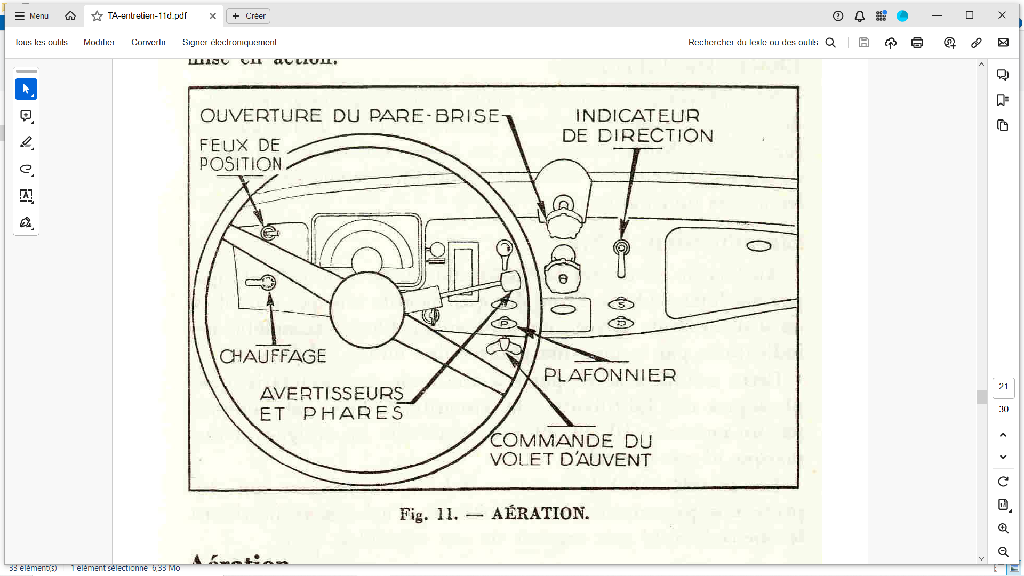Open the Convertir menu
The height and width of the screenshot is (576, 1024).
pos(148,42)
